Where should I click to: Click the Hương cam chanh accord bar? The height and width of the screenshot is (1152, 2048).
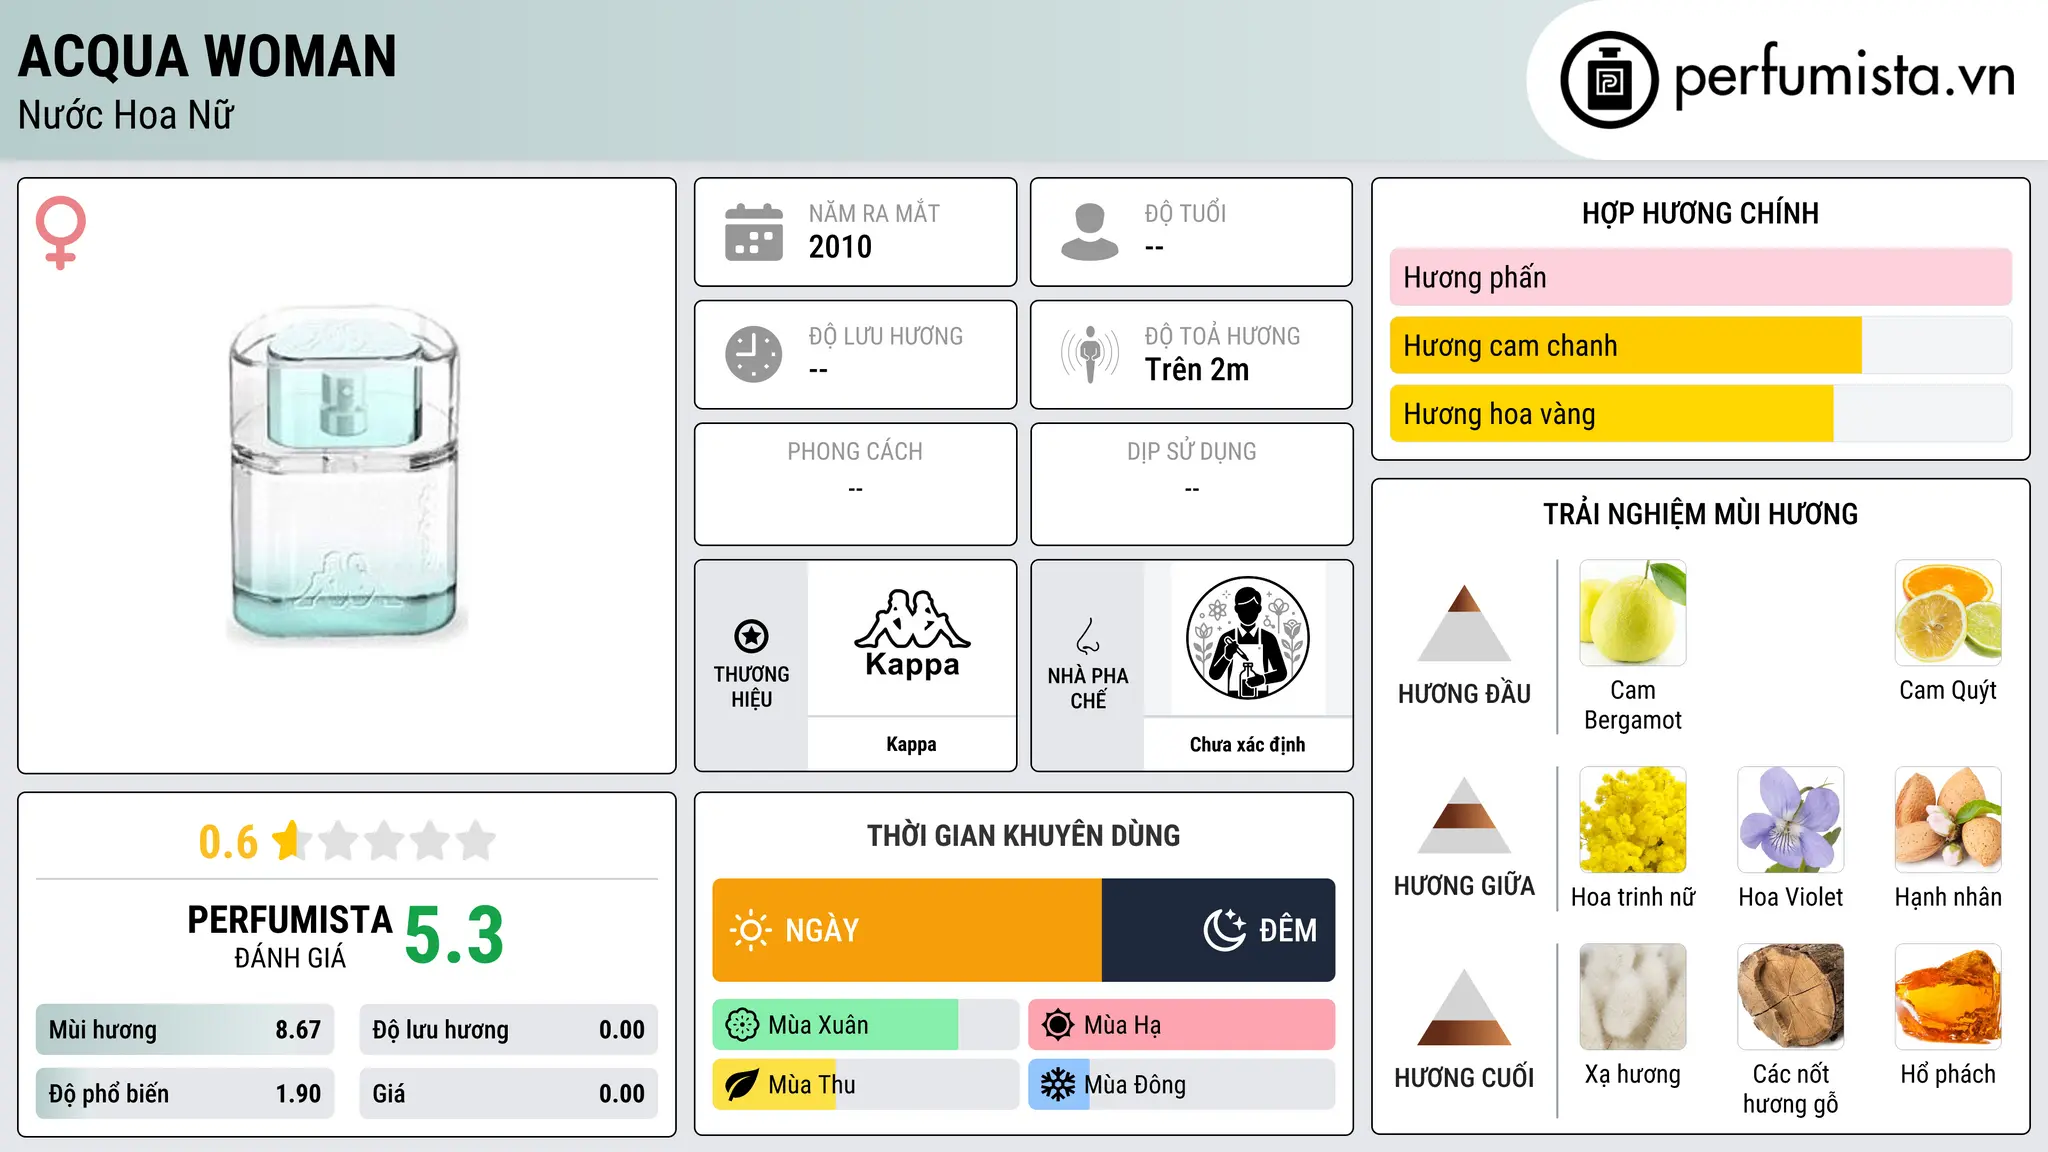pyautogui.click(x=1700, y=345)
